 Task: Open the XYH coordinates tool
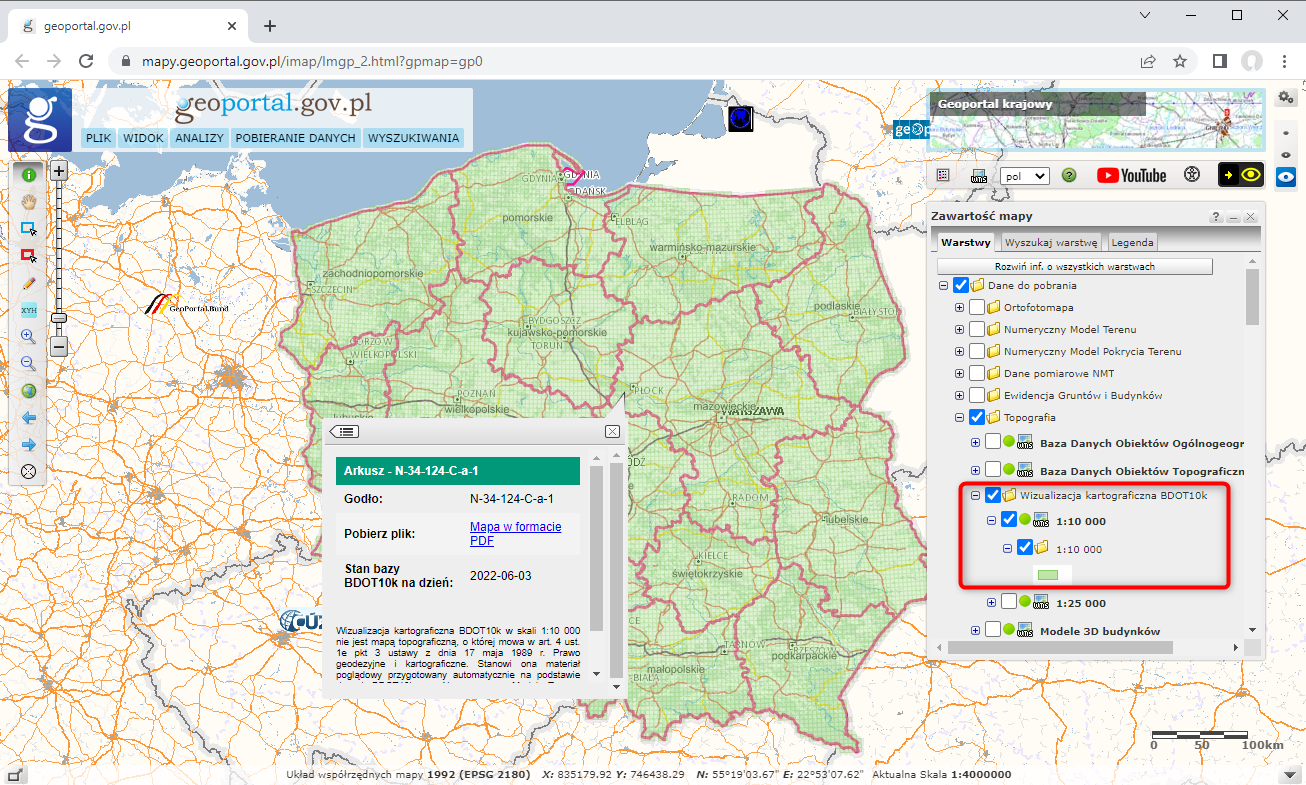(x=29, y=310)
